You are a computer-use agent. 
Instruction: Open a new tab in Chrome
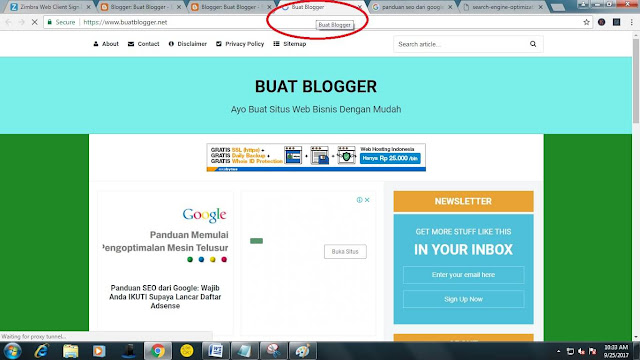tap(558, 7)
